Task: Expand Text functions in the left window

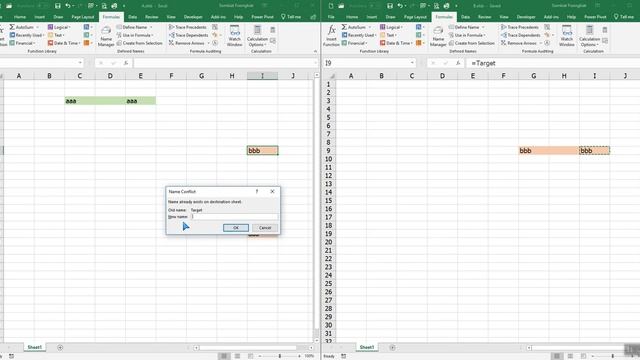Action: pyautogui.click(x=56, y=35)
